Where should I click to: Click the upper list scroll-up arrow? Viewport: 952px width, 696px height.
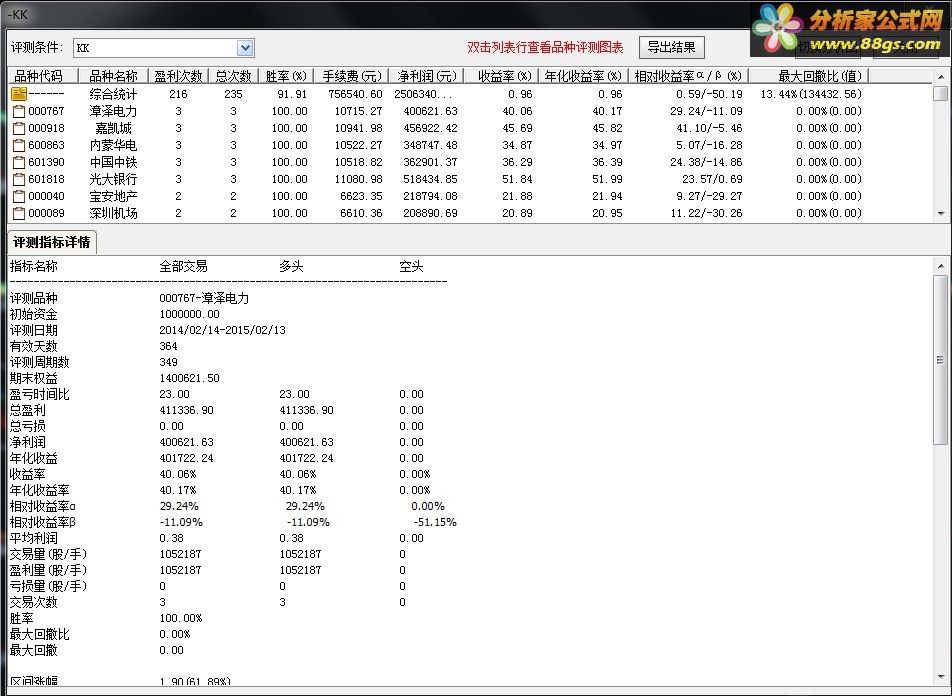tap(941, 77)
